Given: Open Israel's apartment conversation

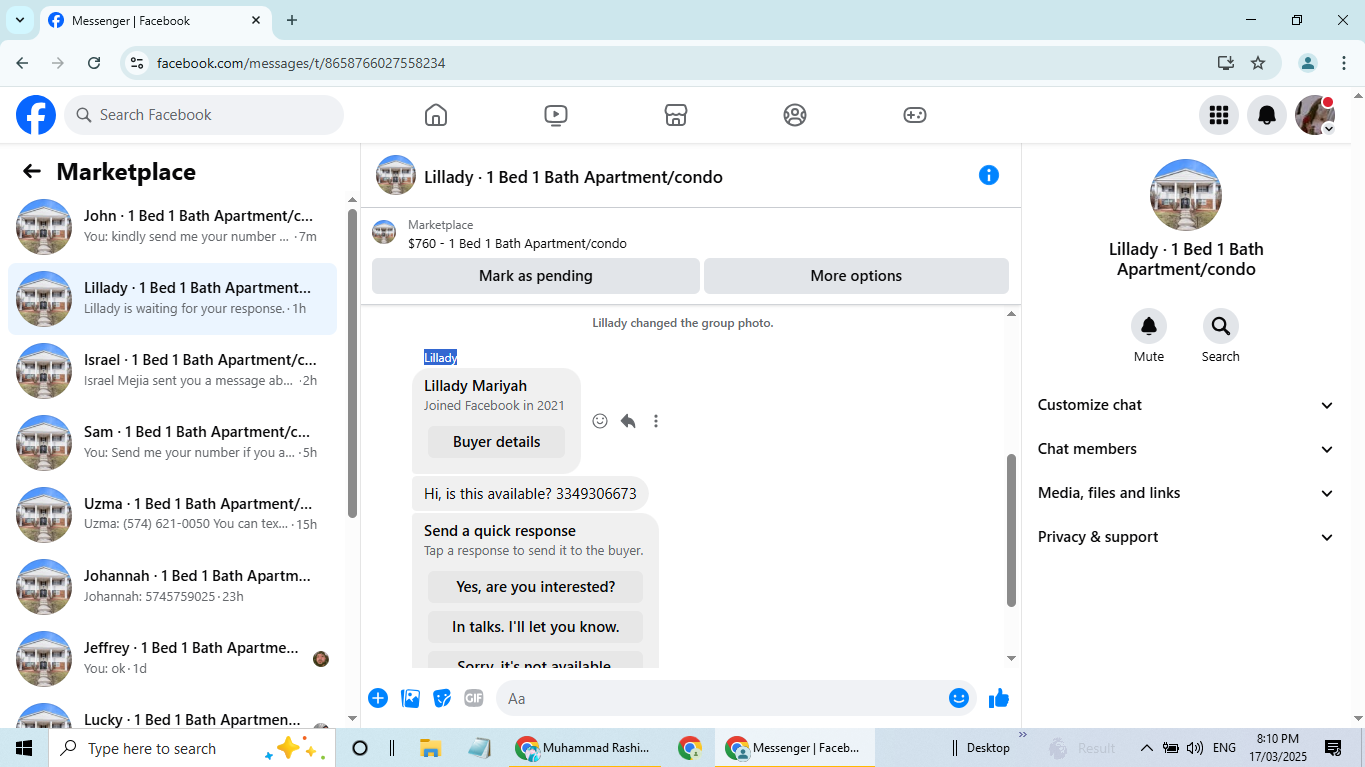Looking at the screenshot, I should (x=172, y=371).
